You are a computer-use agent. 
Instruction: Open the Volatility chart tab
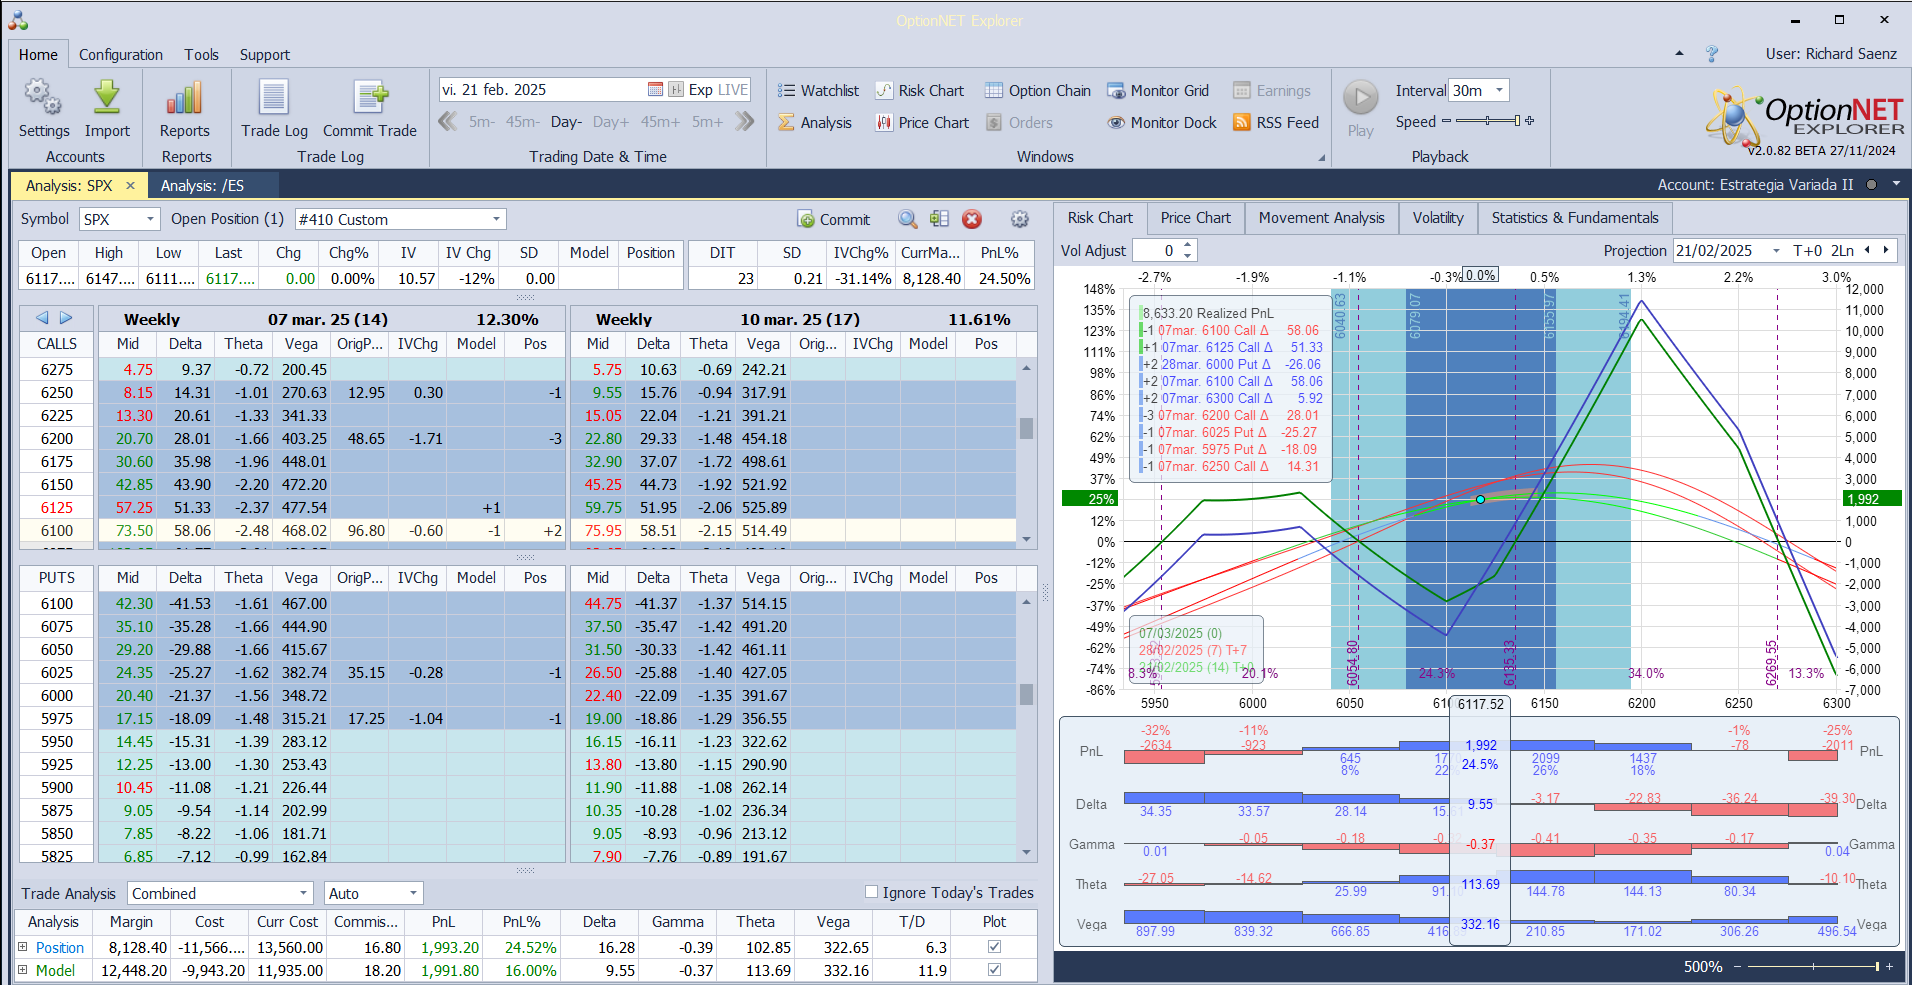1437,218
